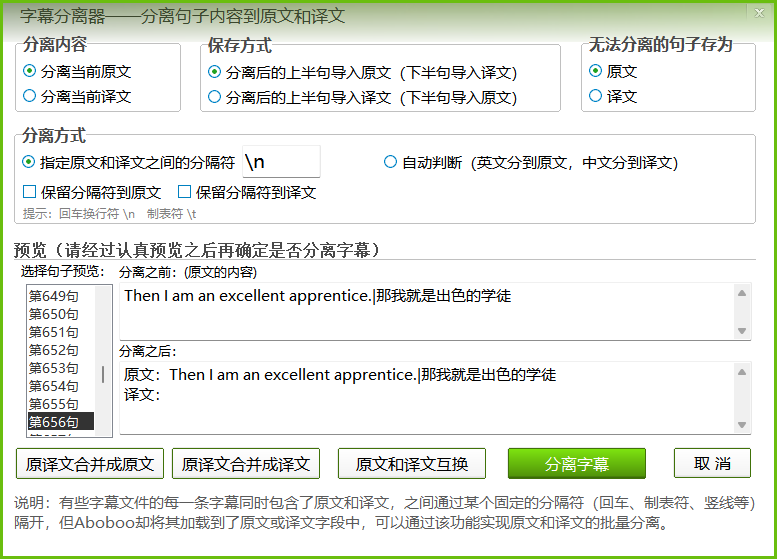Check 保留分隔符到原文 checkbox
The height and width of the screenshot is (559, 777).
tap(30, 192)
